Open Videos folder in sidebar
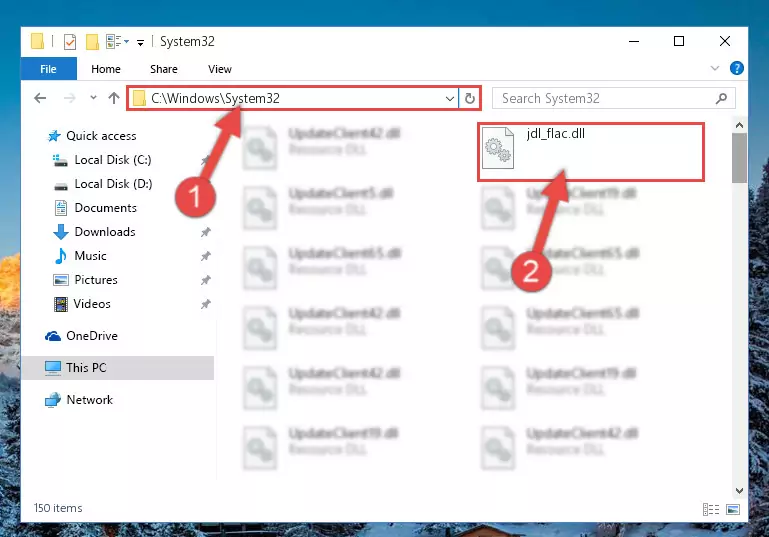The image size is (769, 537). pos(92,304)
